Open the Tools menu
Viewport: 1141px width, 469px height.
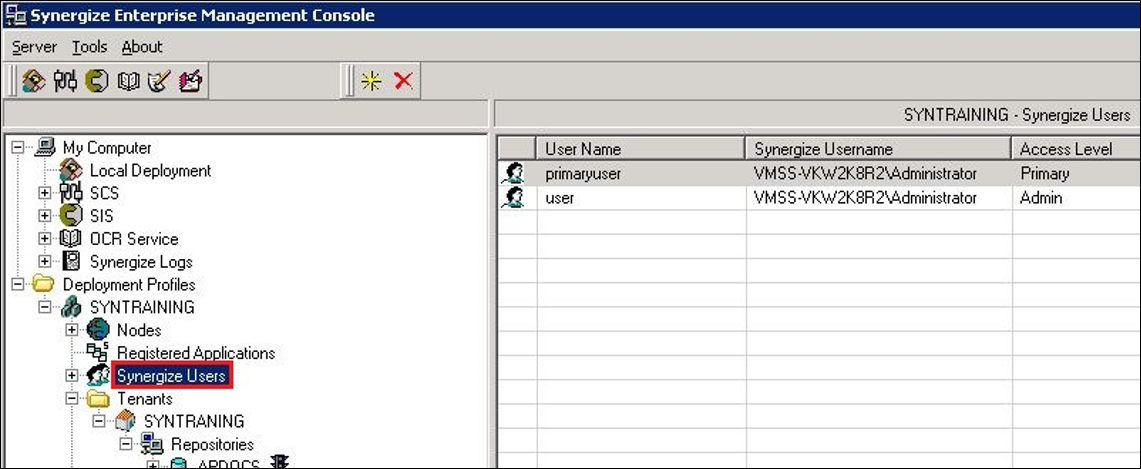[90, 47]
